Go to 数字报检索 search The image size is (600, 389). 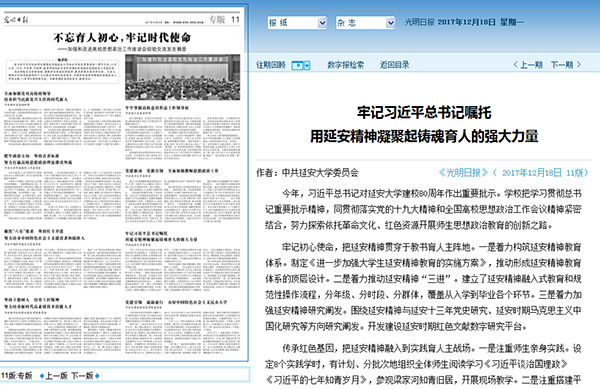pyautogui.click(x=346, y=65)
